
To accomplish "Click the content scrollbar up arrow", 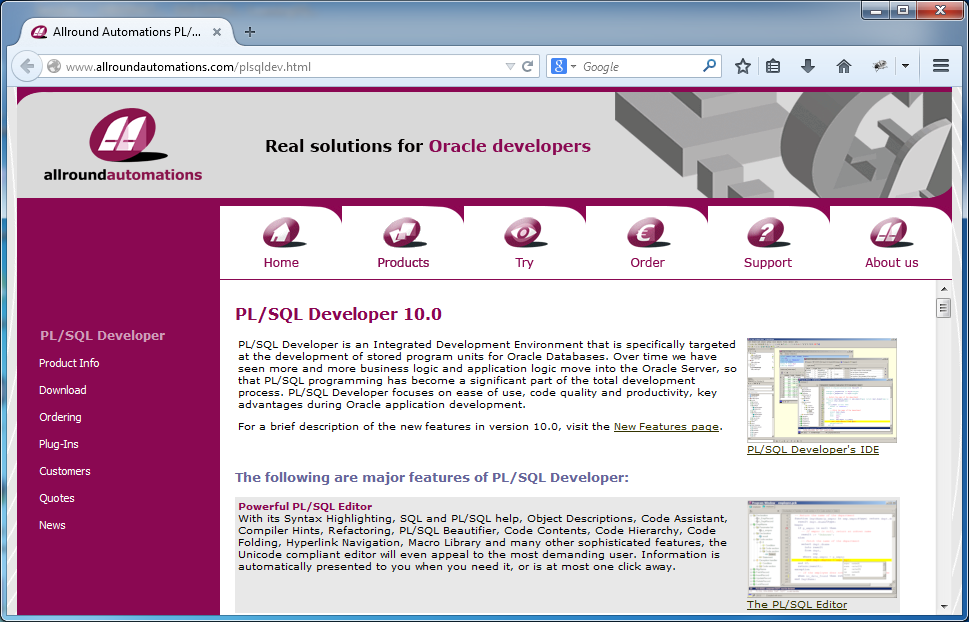I will [944, 289].
